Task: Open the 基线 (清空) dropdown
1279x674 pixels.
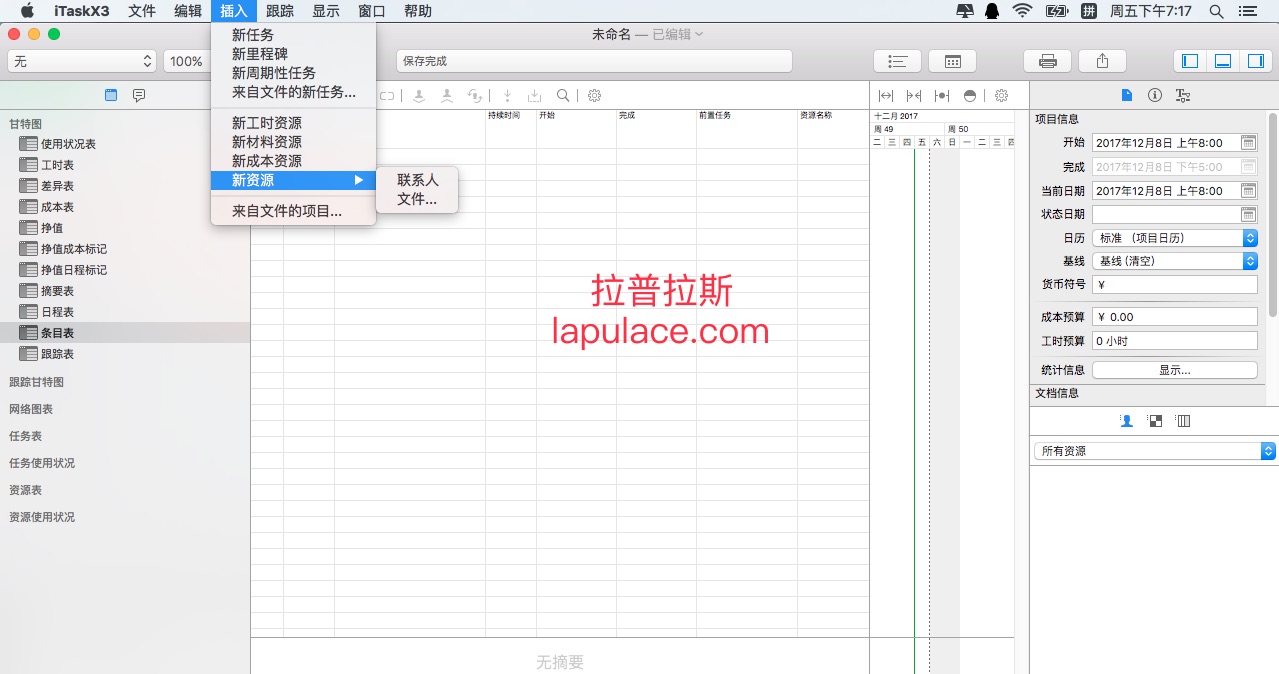Action: tap(1175, 261)
